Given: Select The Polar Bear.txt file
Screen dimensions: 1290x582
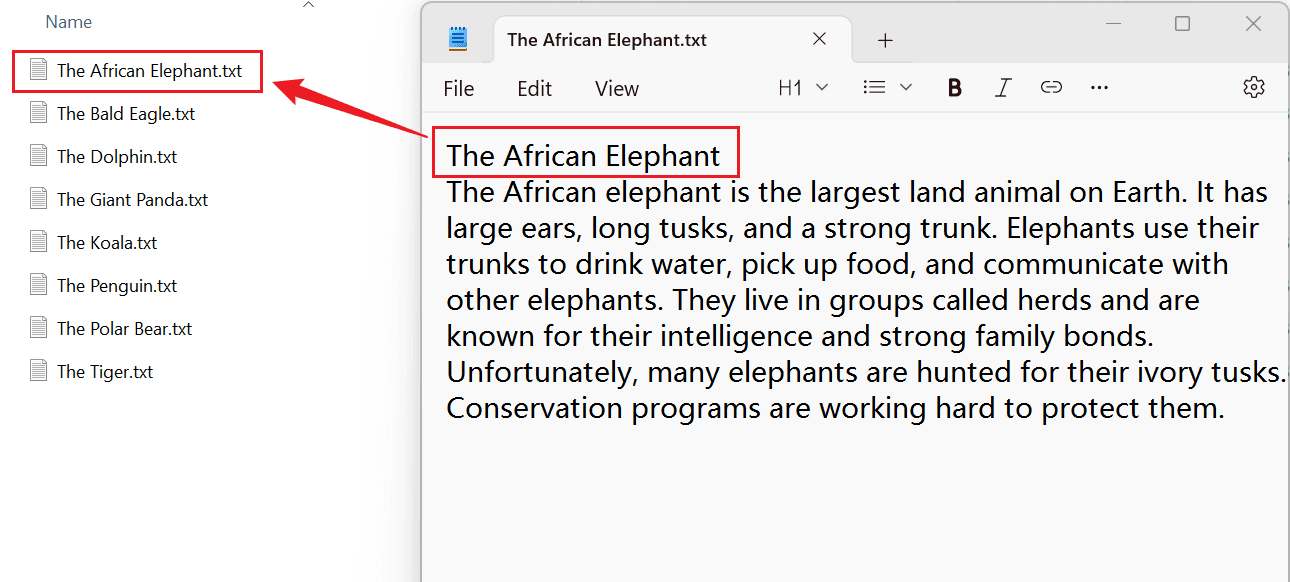Looking at the screenshot, I should pos(124,329).
